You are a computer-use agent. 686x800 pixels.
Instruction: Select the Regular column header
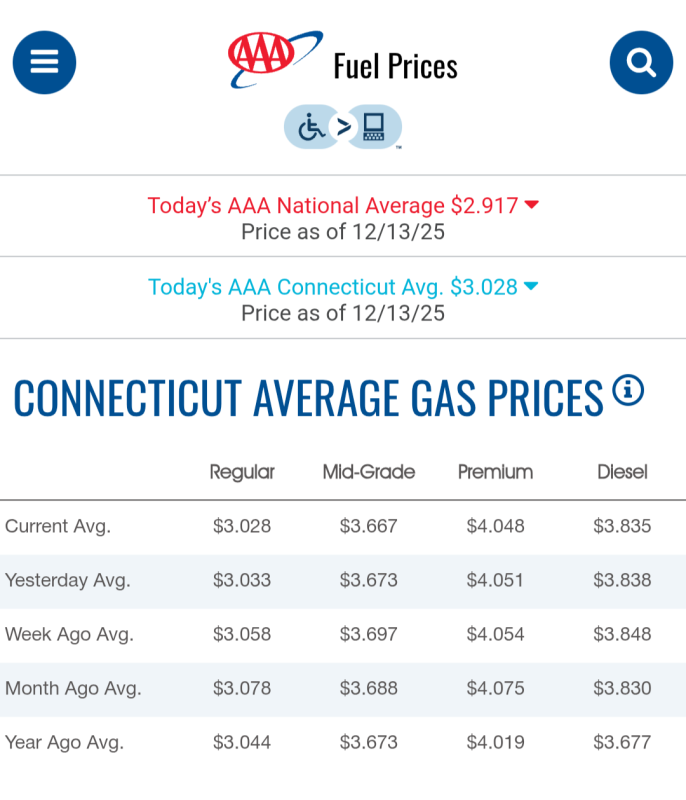(242, 472)
